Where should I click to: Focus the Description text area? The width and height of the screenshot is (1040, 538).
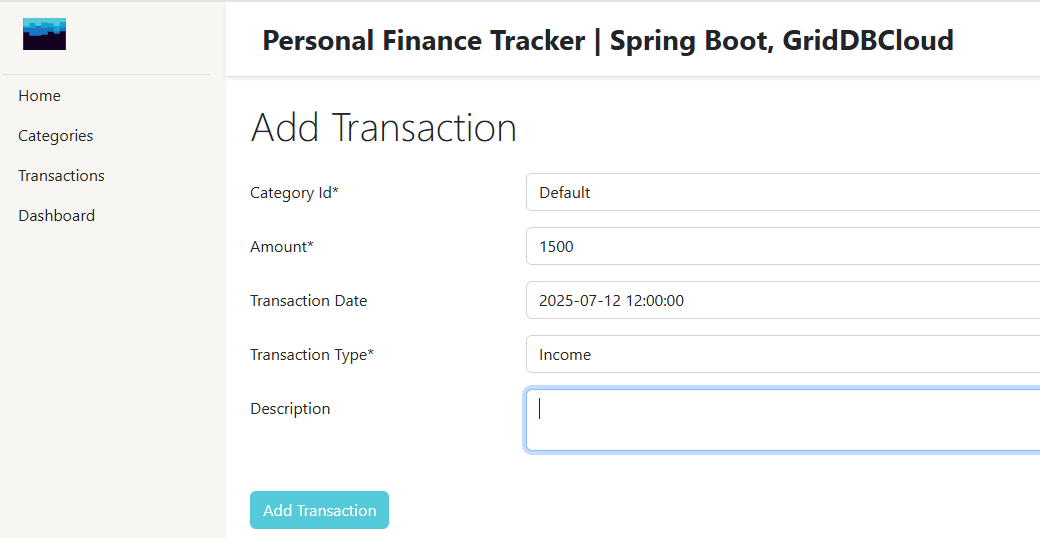pyautogui.click(x=782, y=421)
